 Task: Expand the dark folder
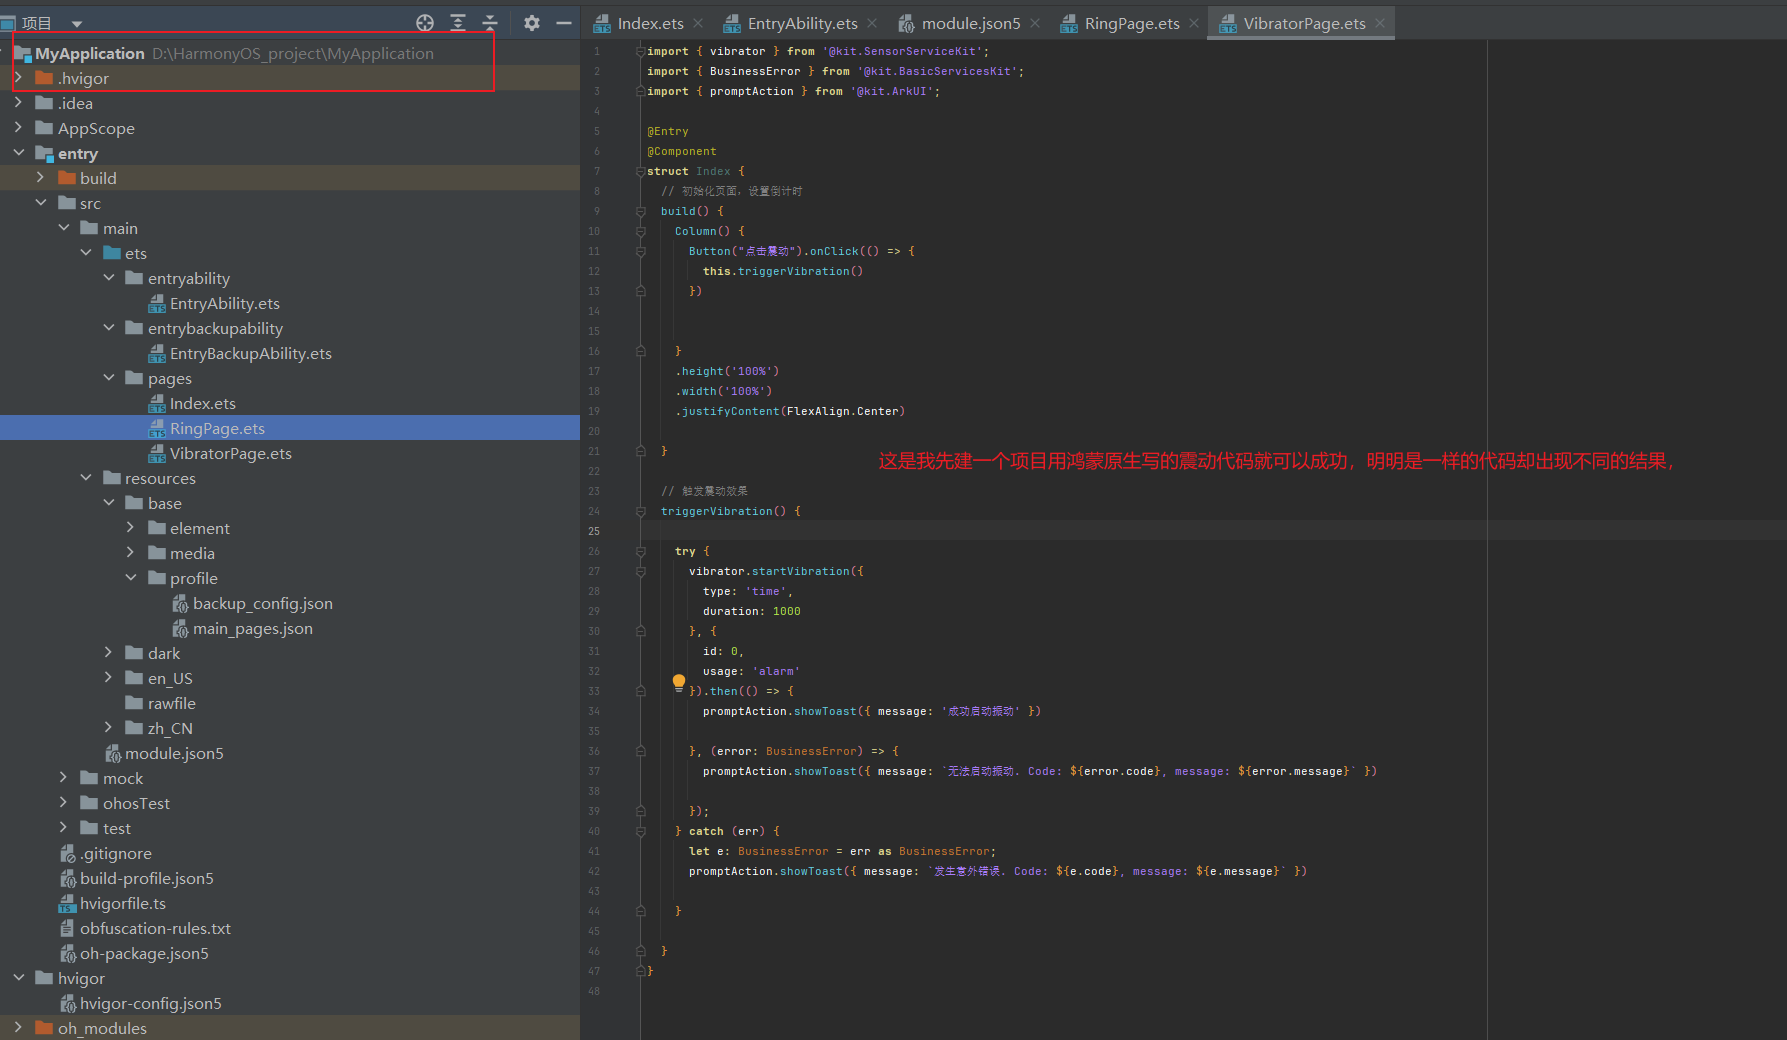109,653
